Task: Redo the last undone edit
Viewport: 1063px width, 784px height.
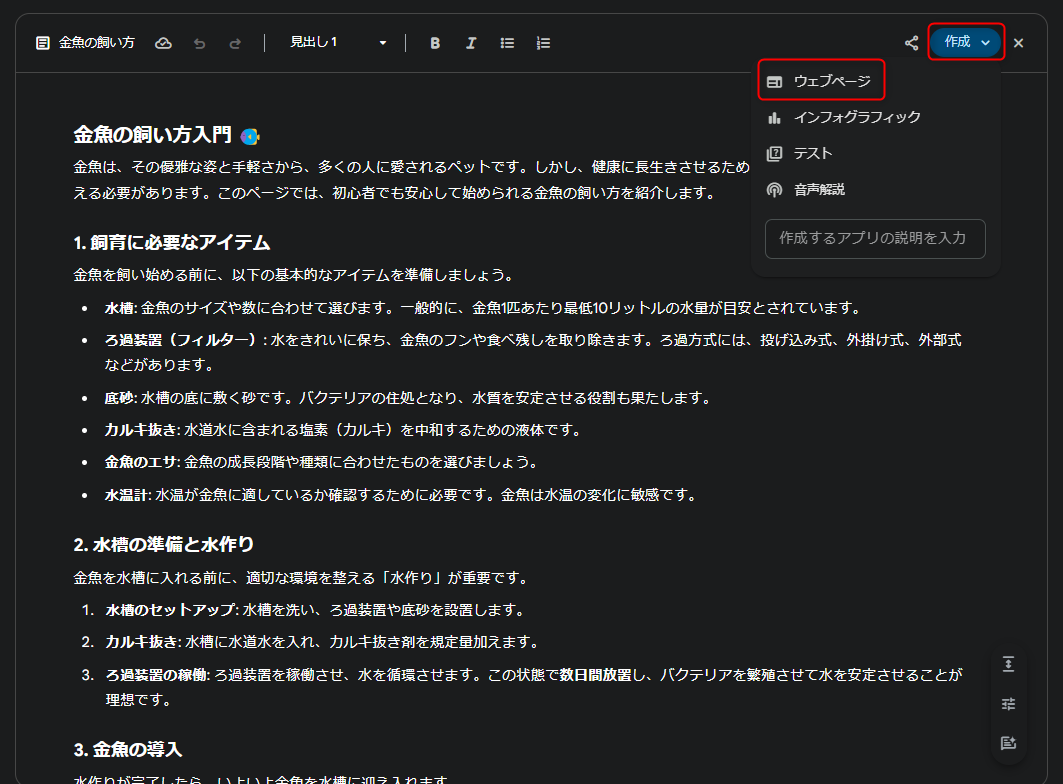Action: click(235, 43)
